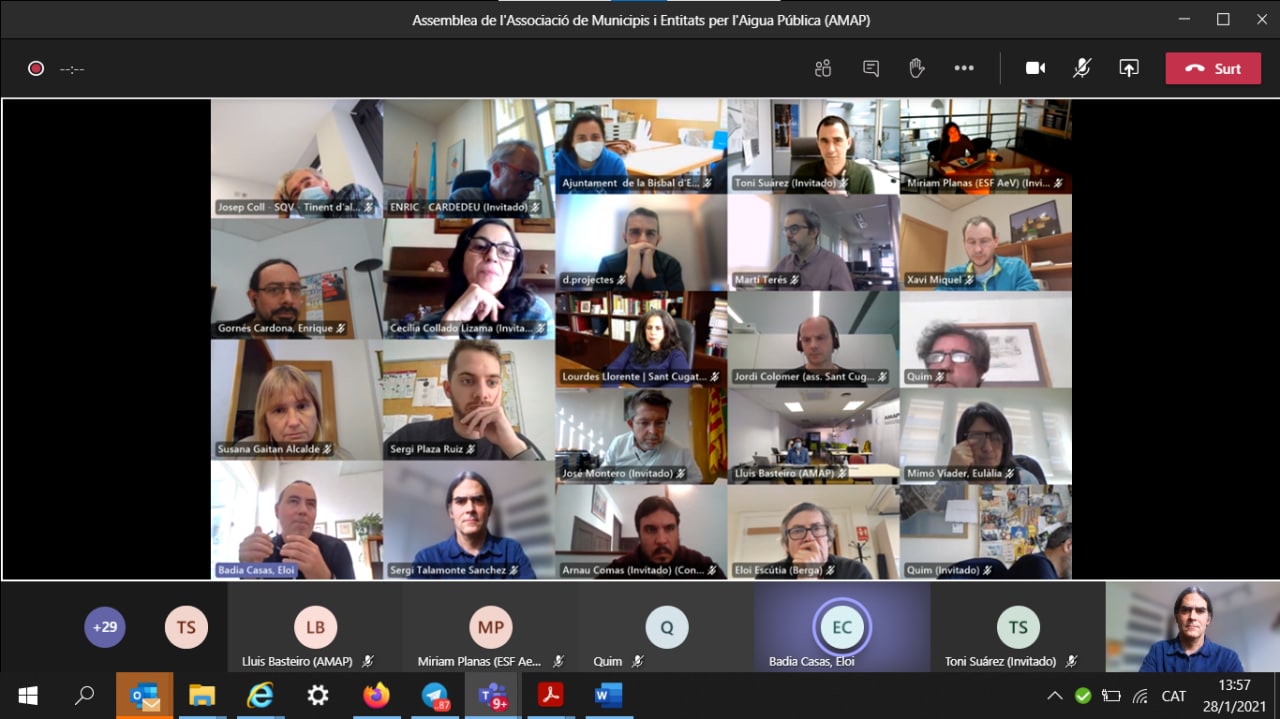Viewport: 1280px width, 719px height.
Task: Open Firefox from the taskbar
Action: tap(377, 696)
